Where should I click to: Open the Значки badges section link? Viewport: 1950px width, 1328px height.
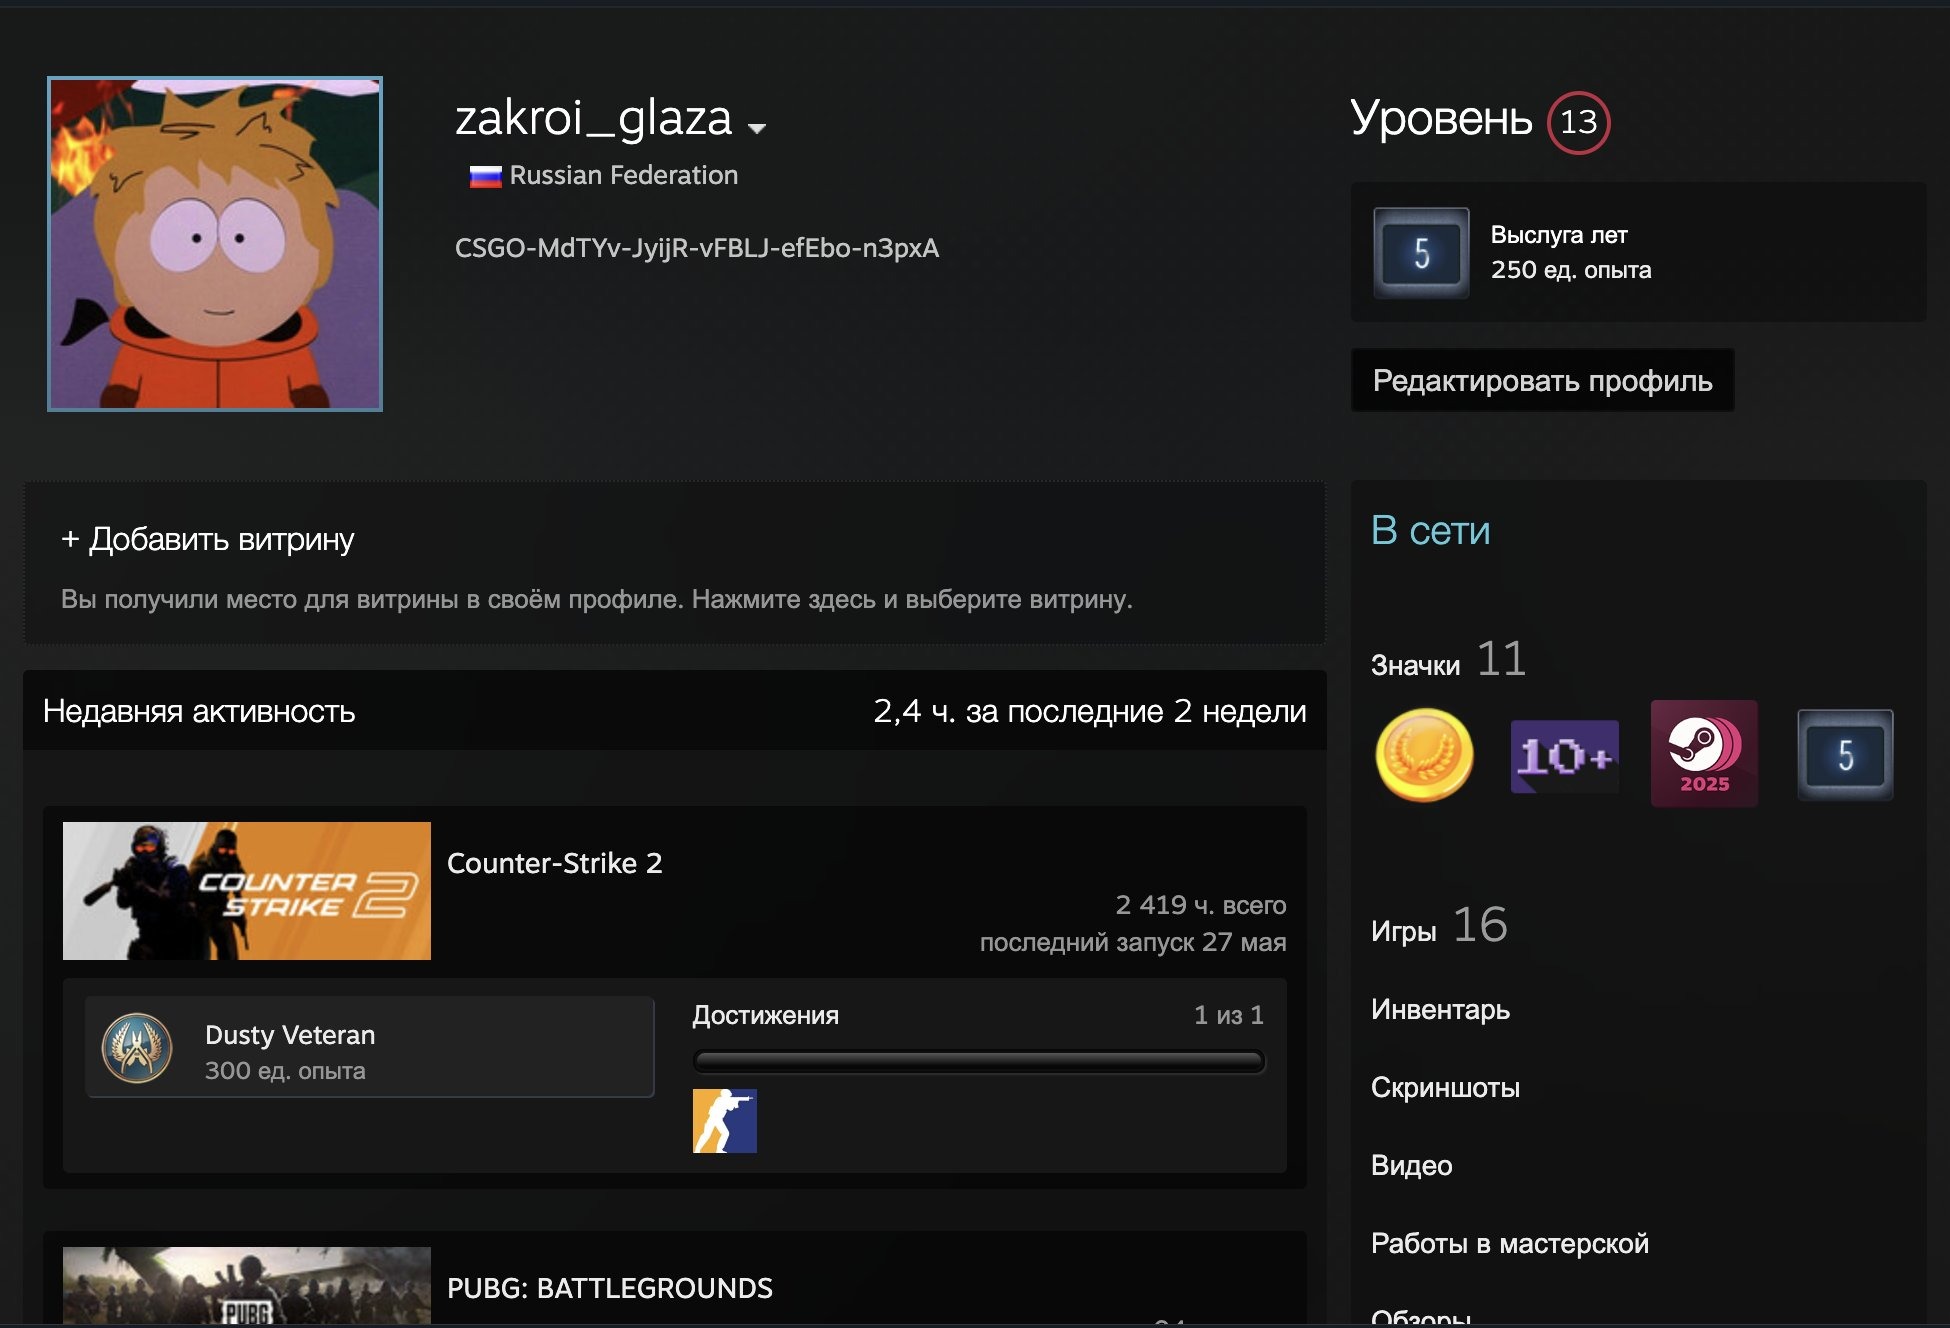(x=1415, y=665)
